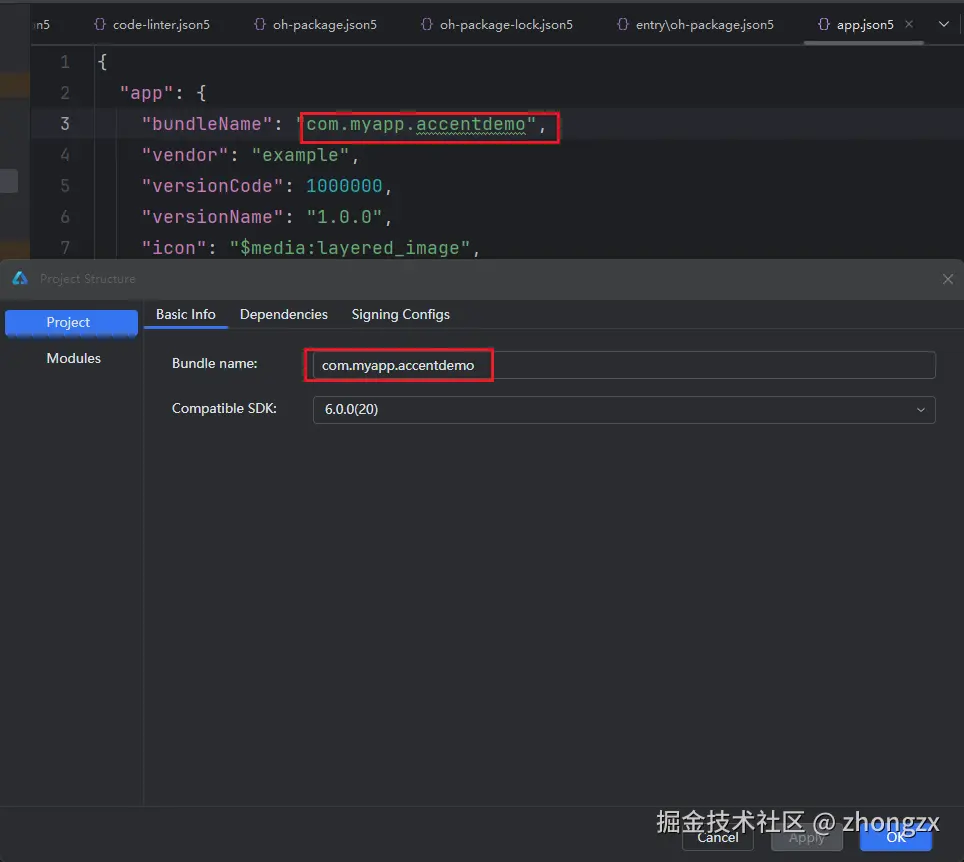Click the bundleName value com.myapp.accentdemo in editor
This screenshot has height=862, width=964.
click(416, 124)
